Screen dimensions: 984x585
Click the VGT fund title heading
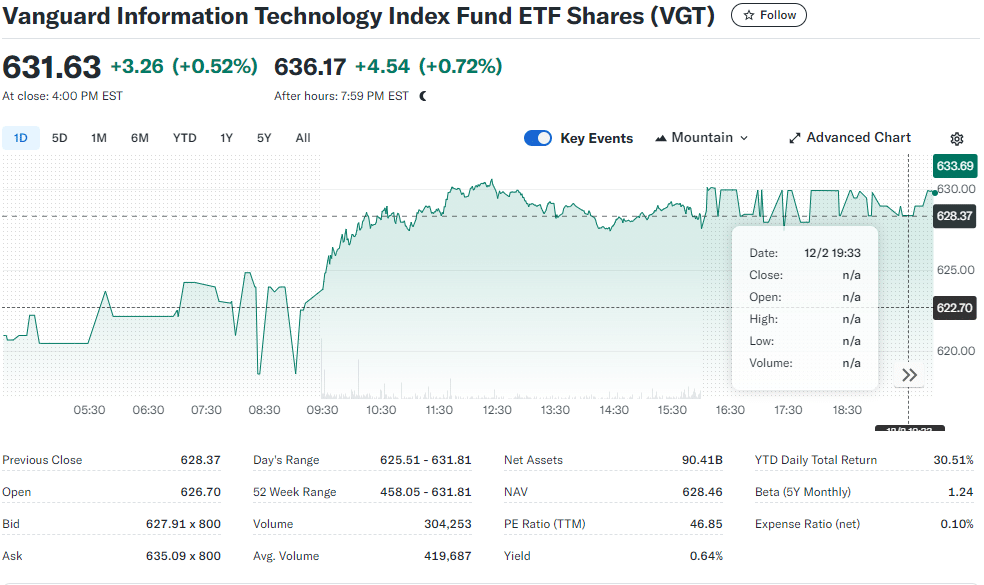(358, 16)
